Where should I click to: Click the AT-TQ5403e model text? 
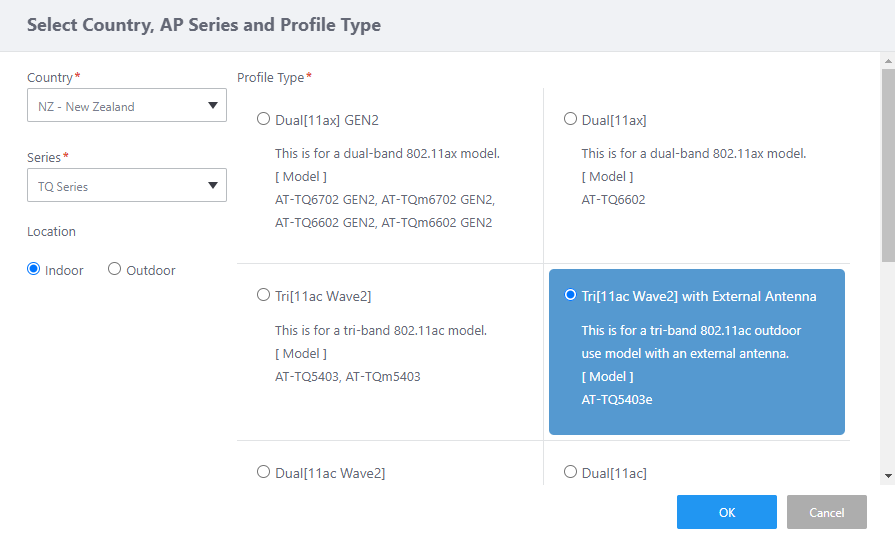(617, 399)
